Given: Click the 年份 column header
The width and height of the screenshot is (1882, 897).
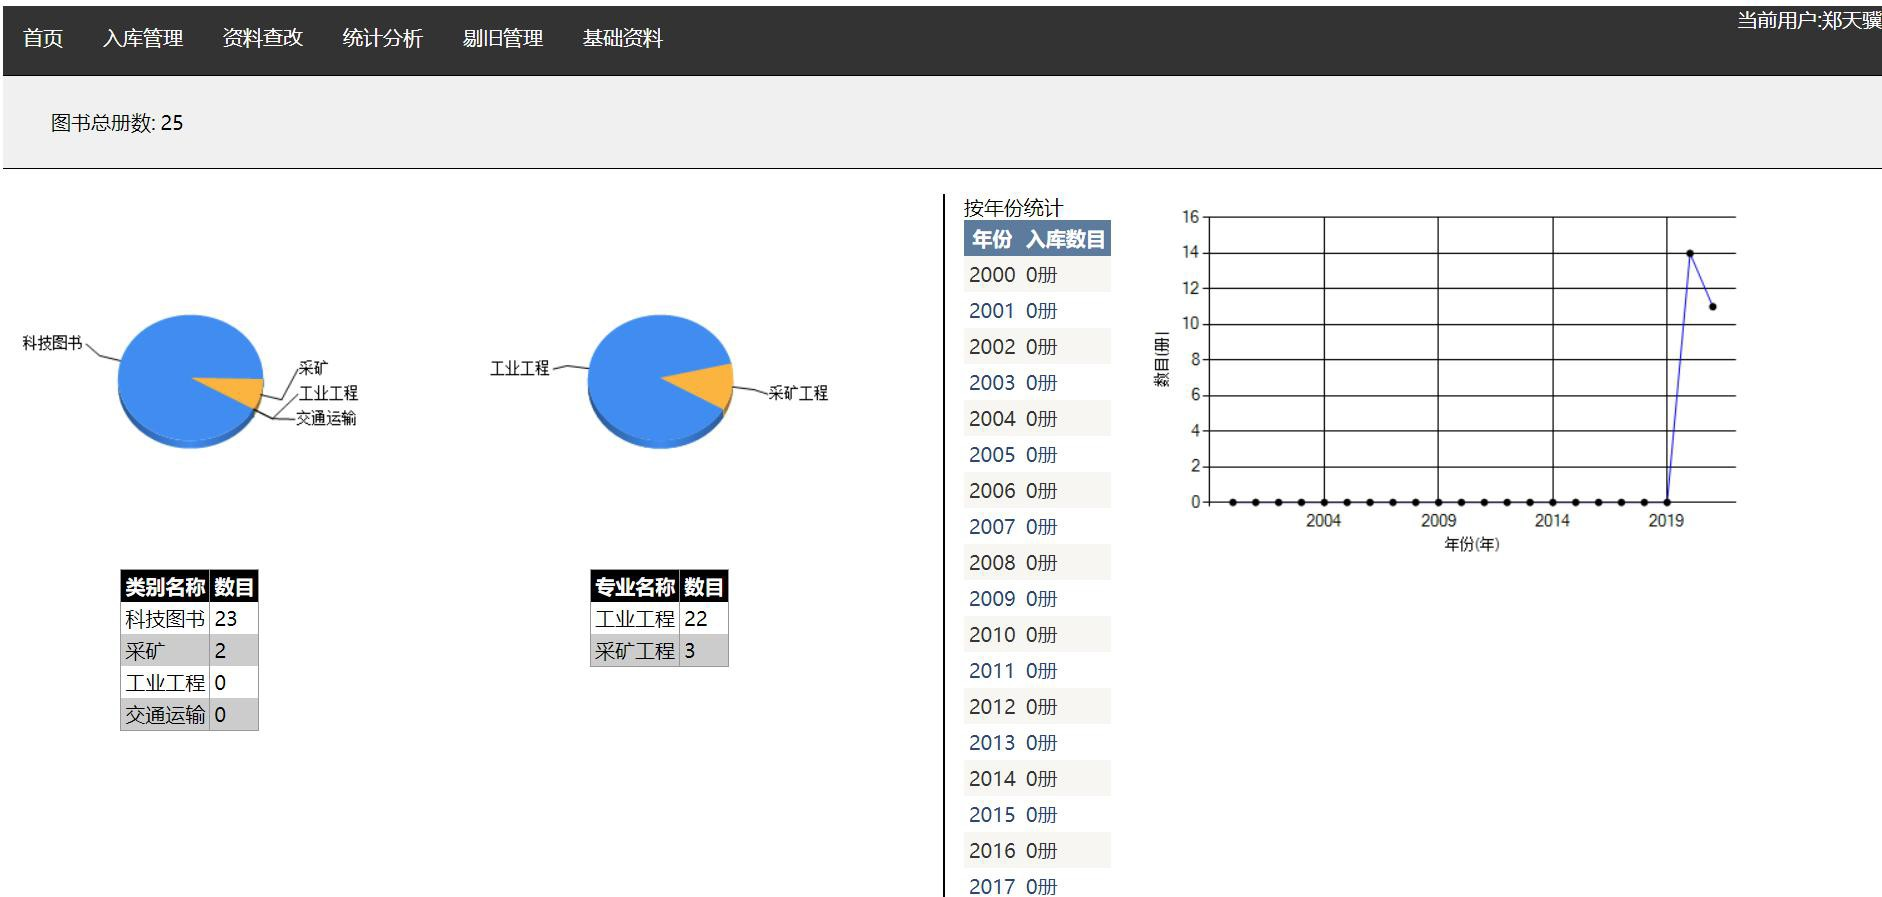Looking at the screenshot, I should point(992,239).
